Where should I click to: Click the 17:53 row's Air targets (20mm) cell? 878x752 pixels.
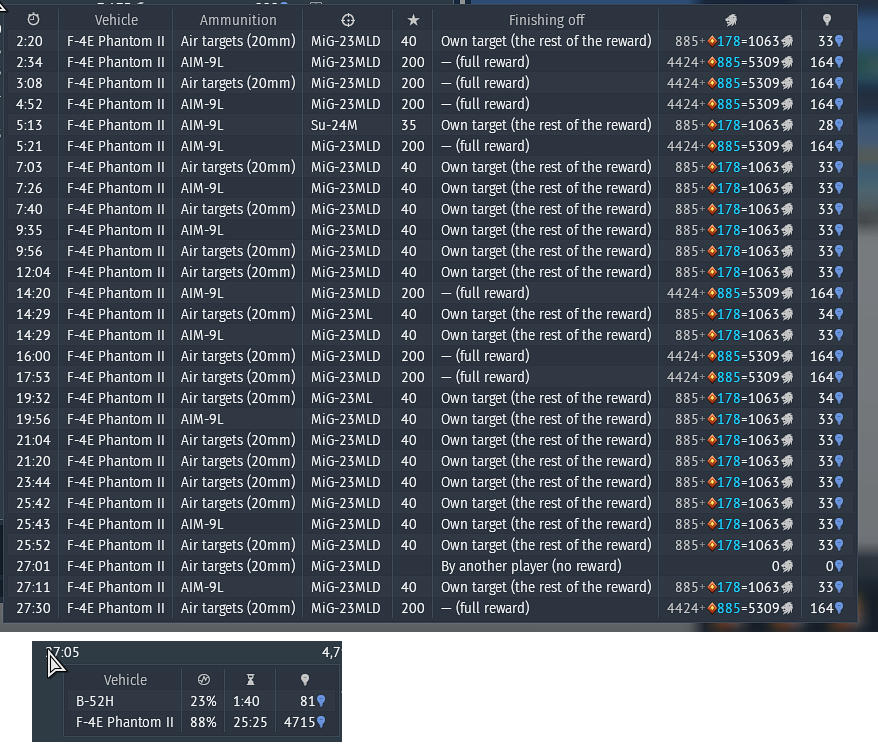(238, 377)
